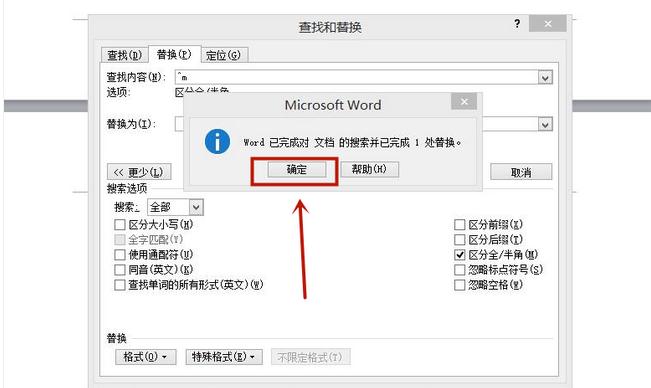
Task: Cancel the dialog with 取消
Action: point(521,172)
